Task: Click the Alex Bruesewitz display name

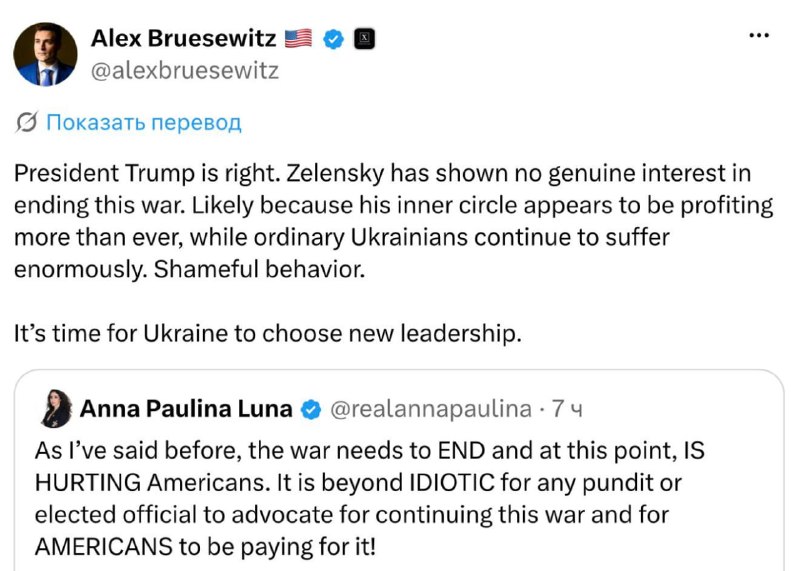Action: click(184, 38)
